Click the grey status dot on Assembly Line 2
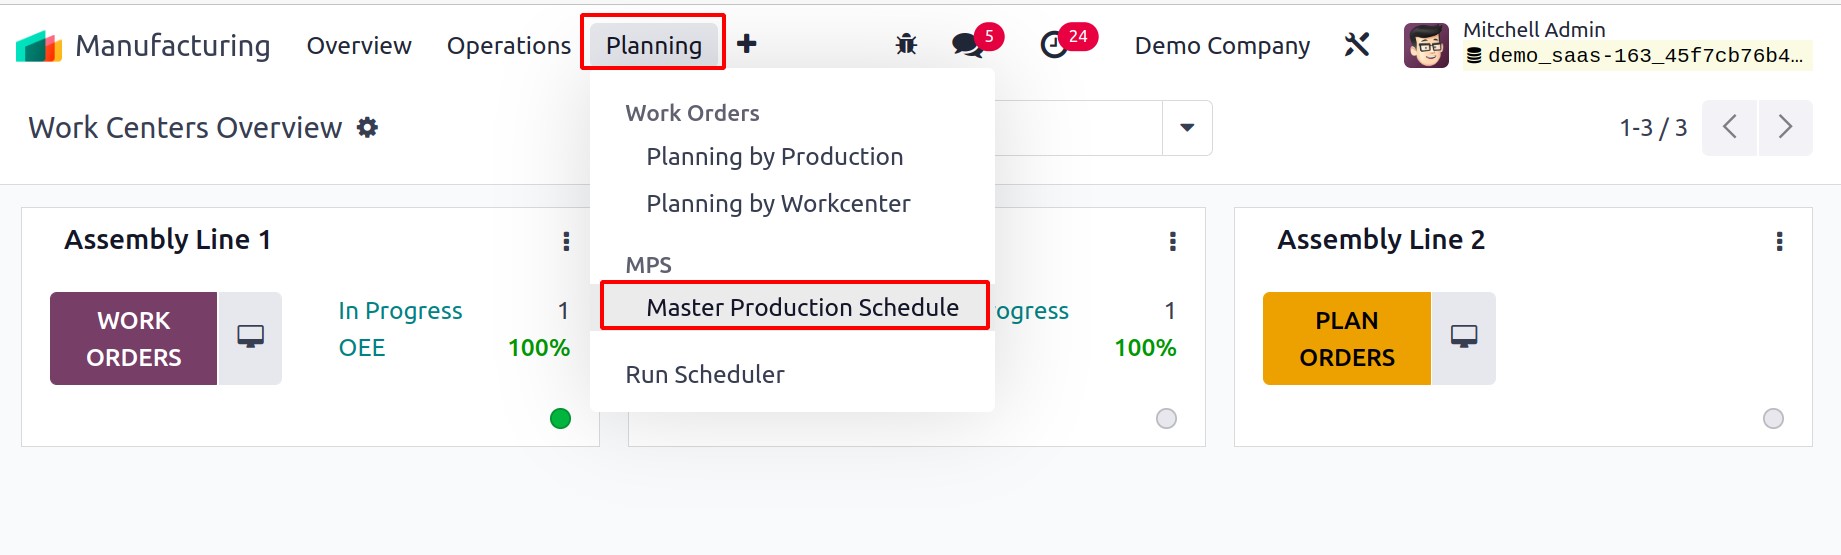 pyautogui.click(x=1773, y=419)
